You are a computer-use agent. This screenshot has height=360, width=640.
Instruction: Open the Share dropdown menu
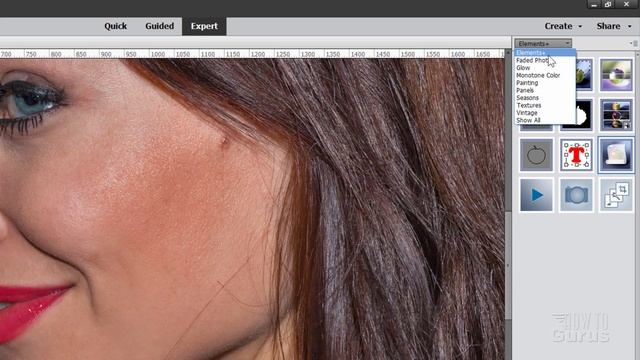click(x=613, y=26)
